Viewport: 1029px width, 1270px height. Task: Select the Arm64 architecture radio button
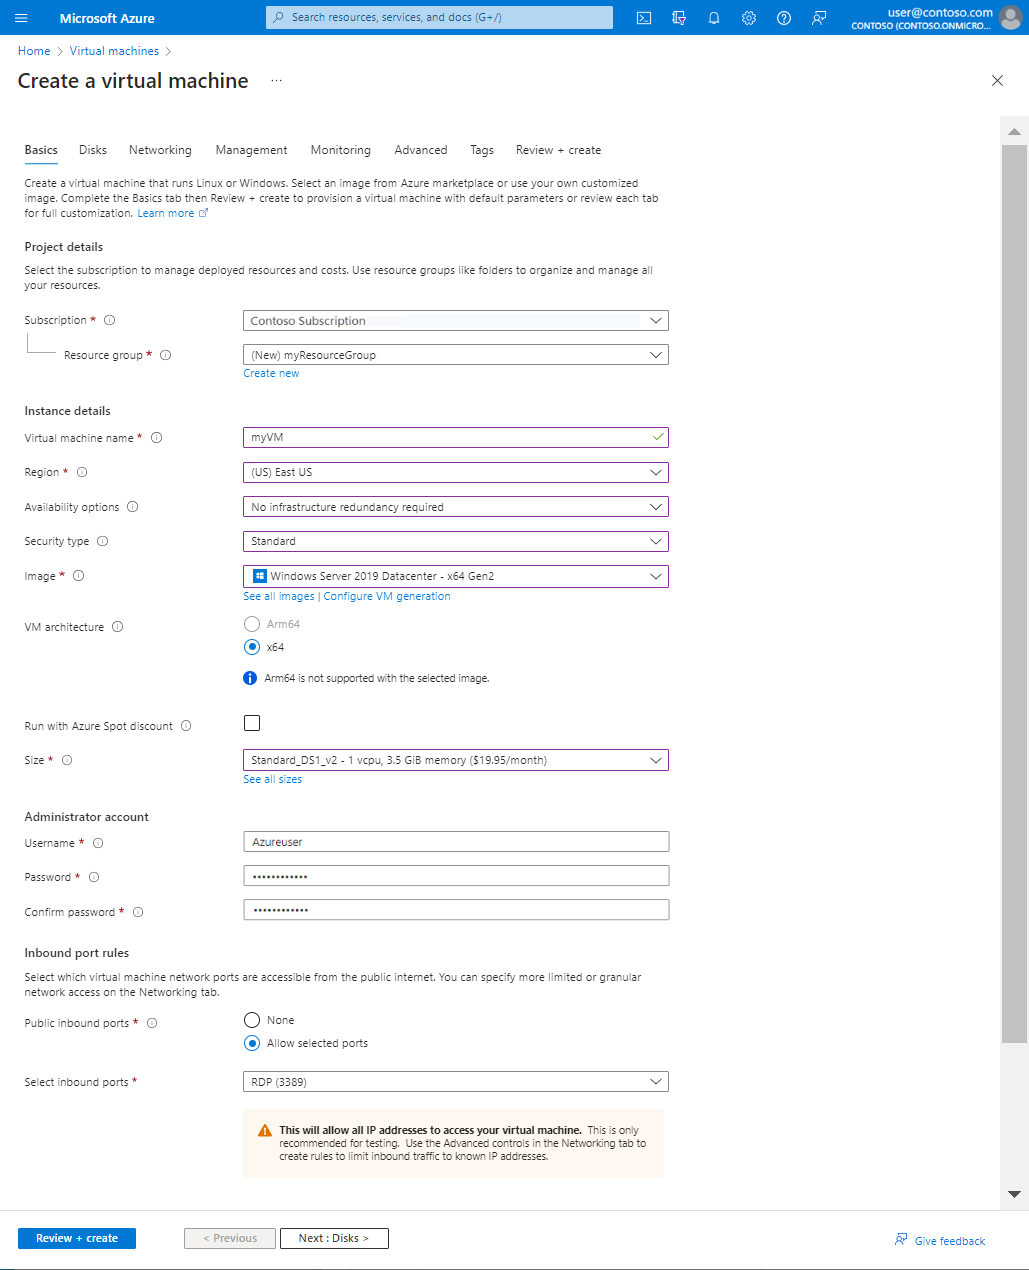[x=252, y=624]
